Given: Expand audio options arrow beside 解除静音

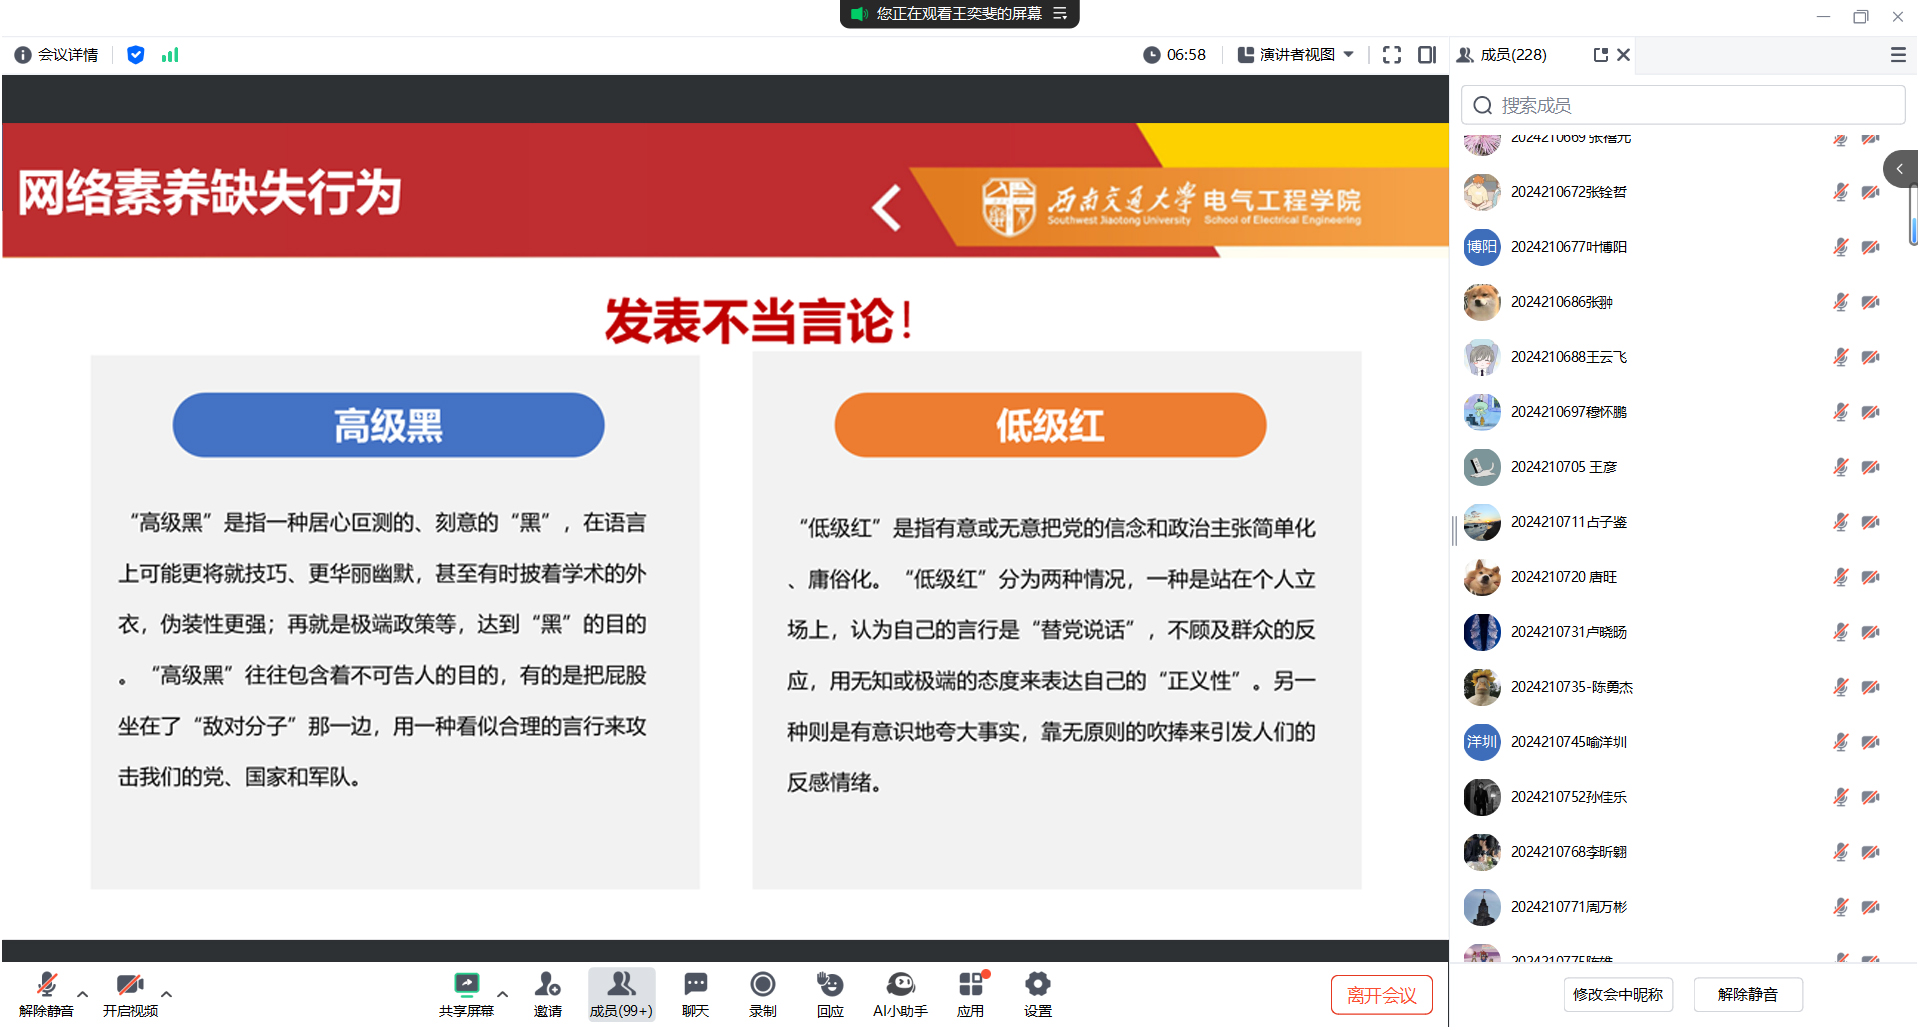Looking at the screenshot, I should click(83, 994).
